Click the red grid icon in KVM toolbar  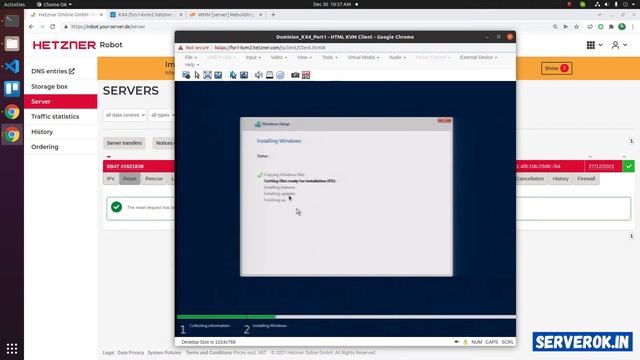[x=306, y=75]
